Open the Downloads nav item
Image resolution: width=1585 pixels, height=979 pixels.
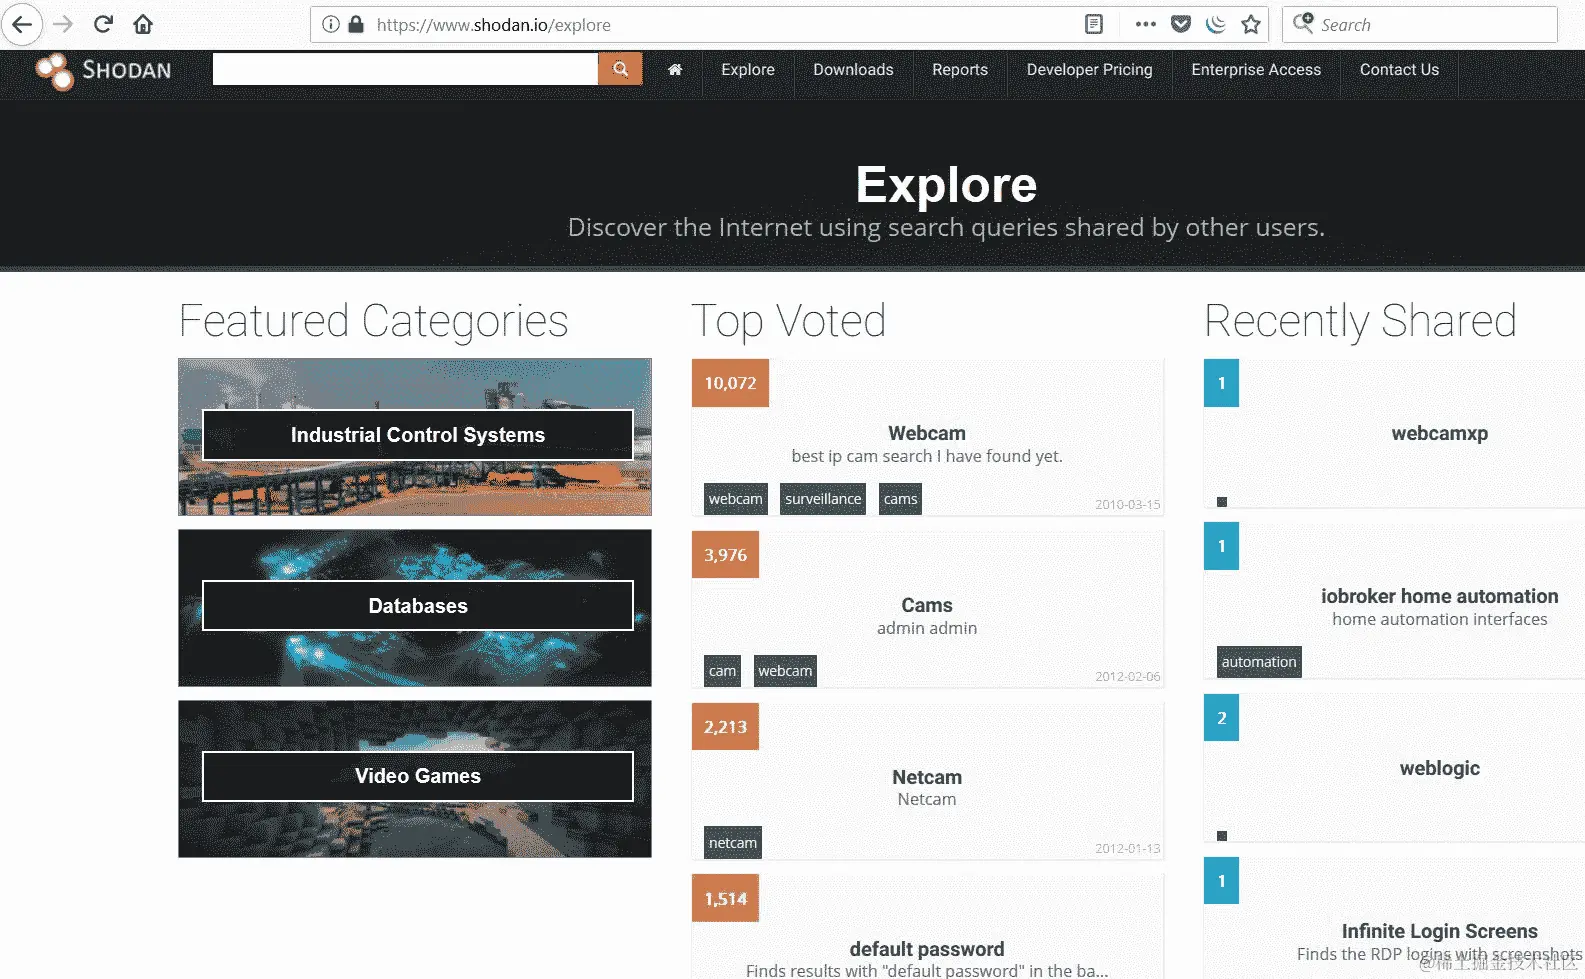(853, 70)
